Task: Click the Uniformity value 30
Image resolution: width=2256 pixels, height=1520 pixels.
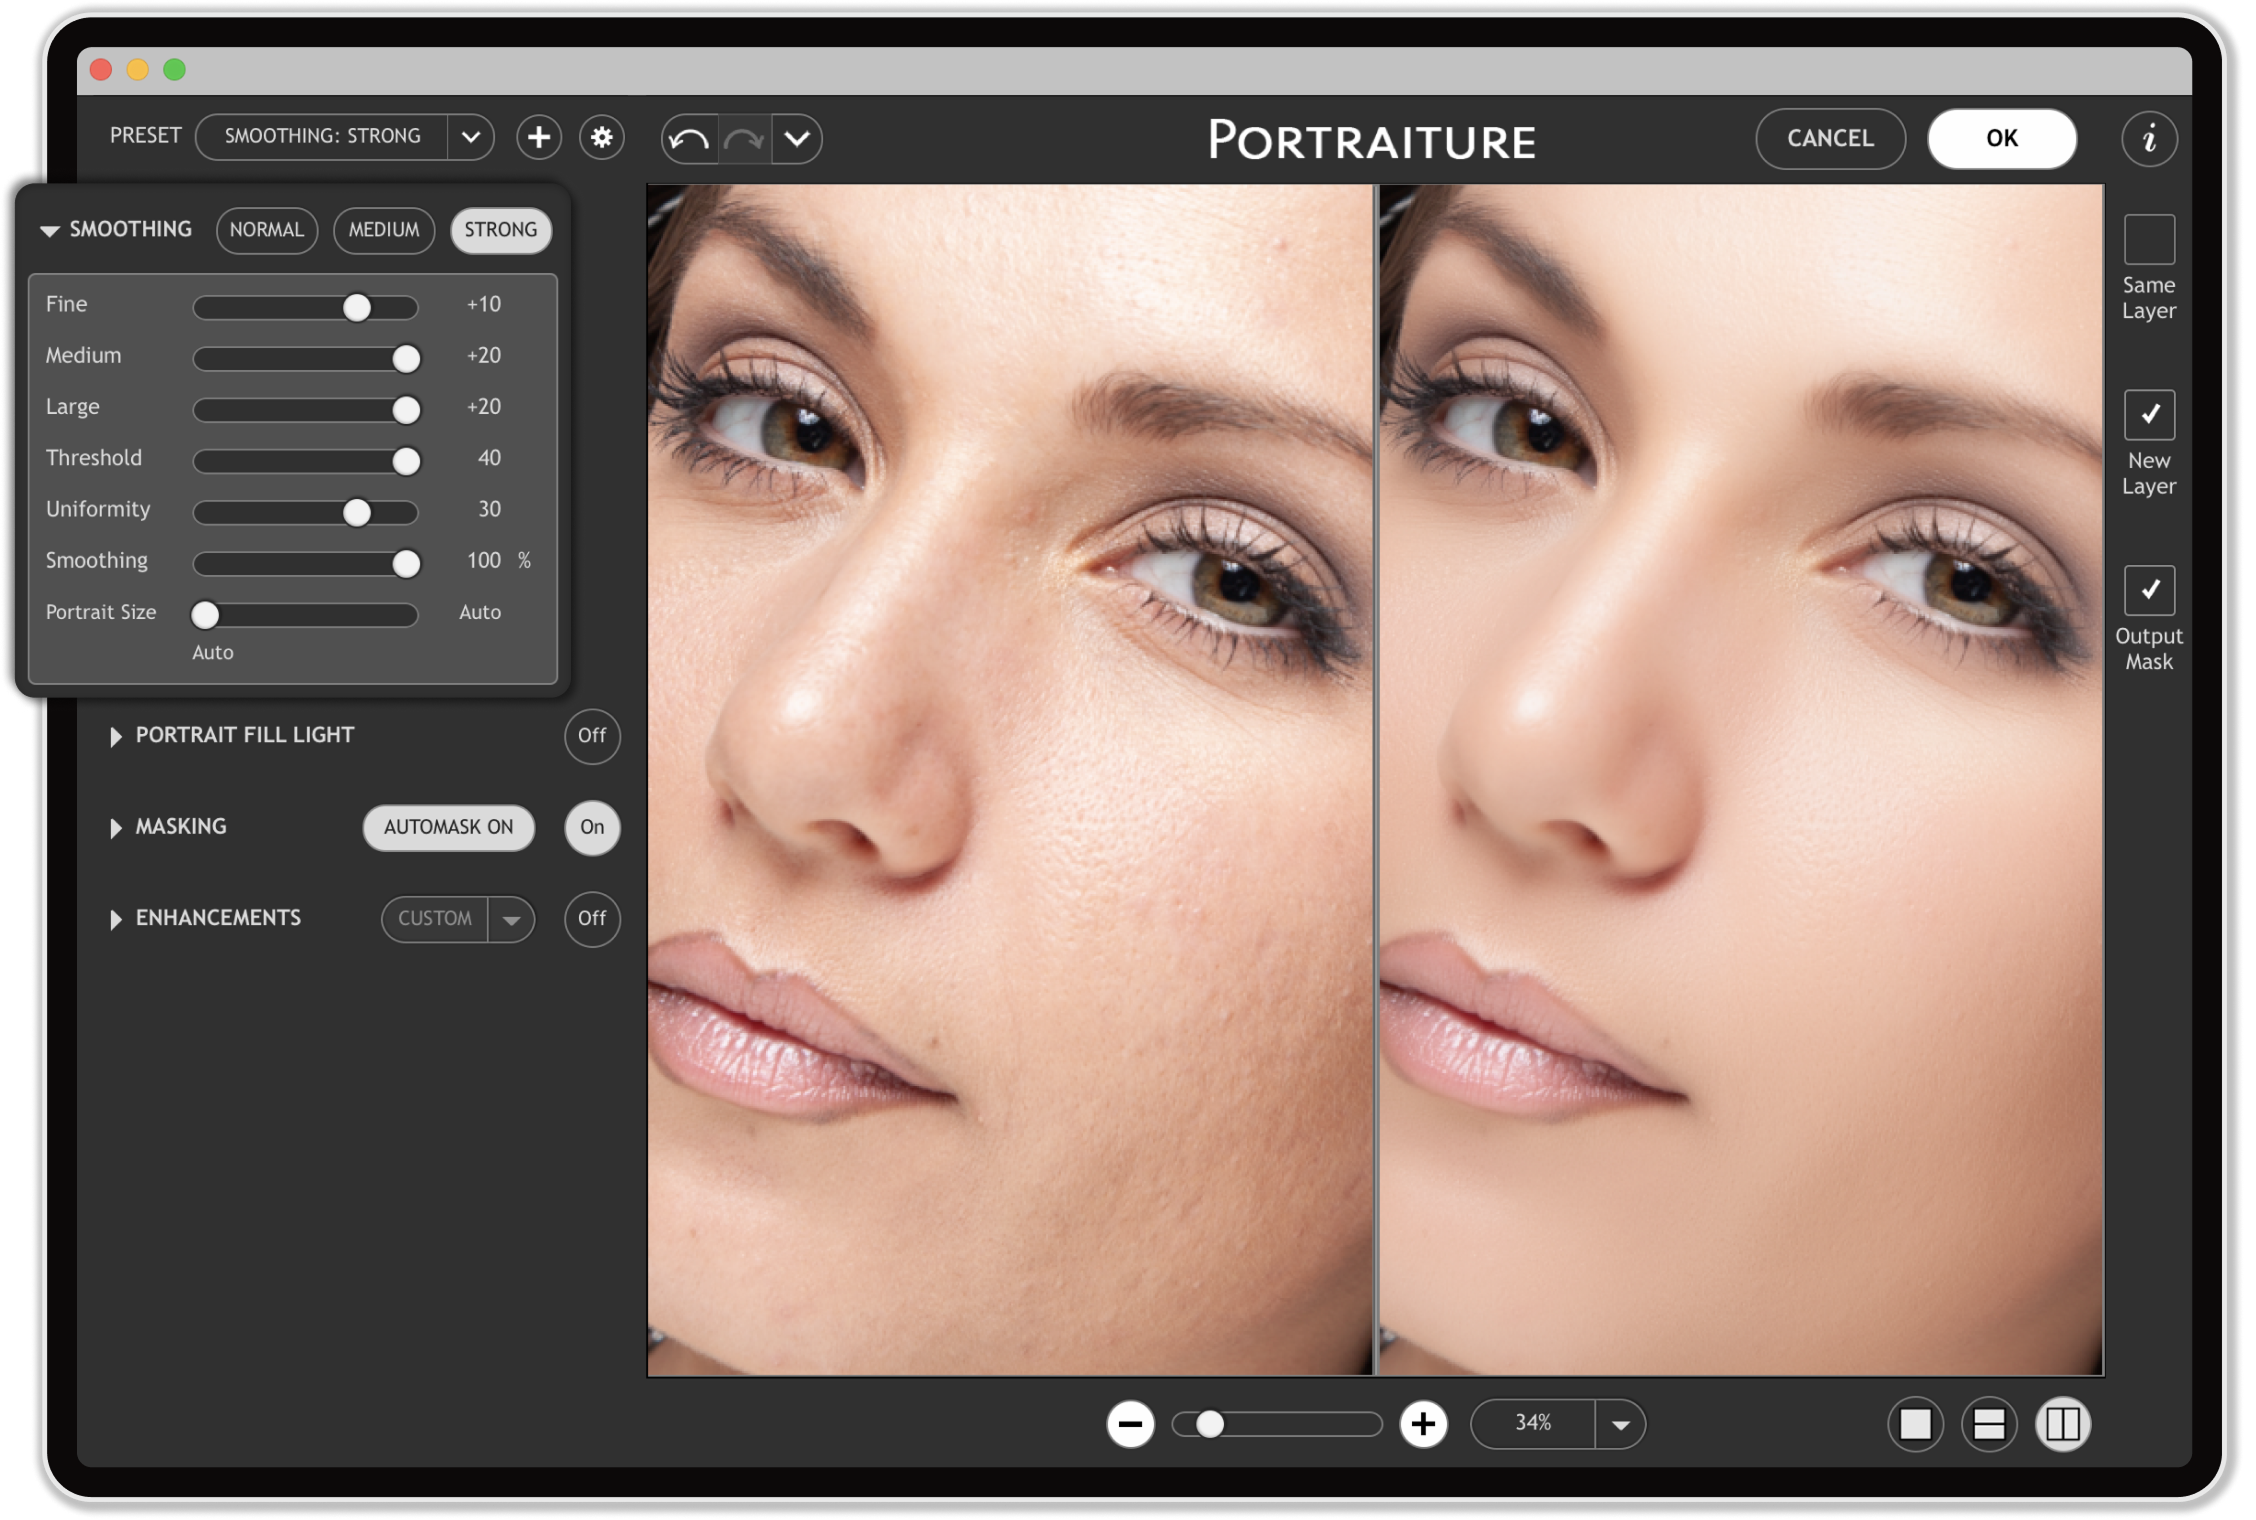Action: tap(489, 509)
